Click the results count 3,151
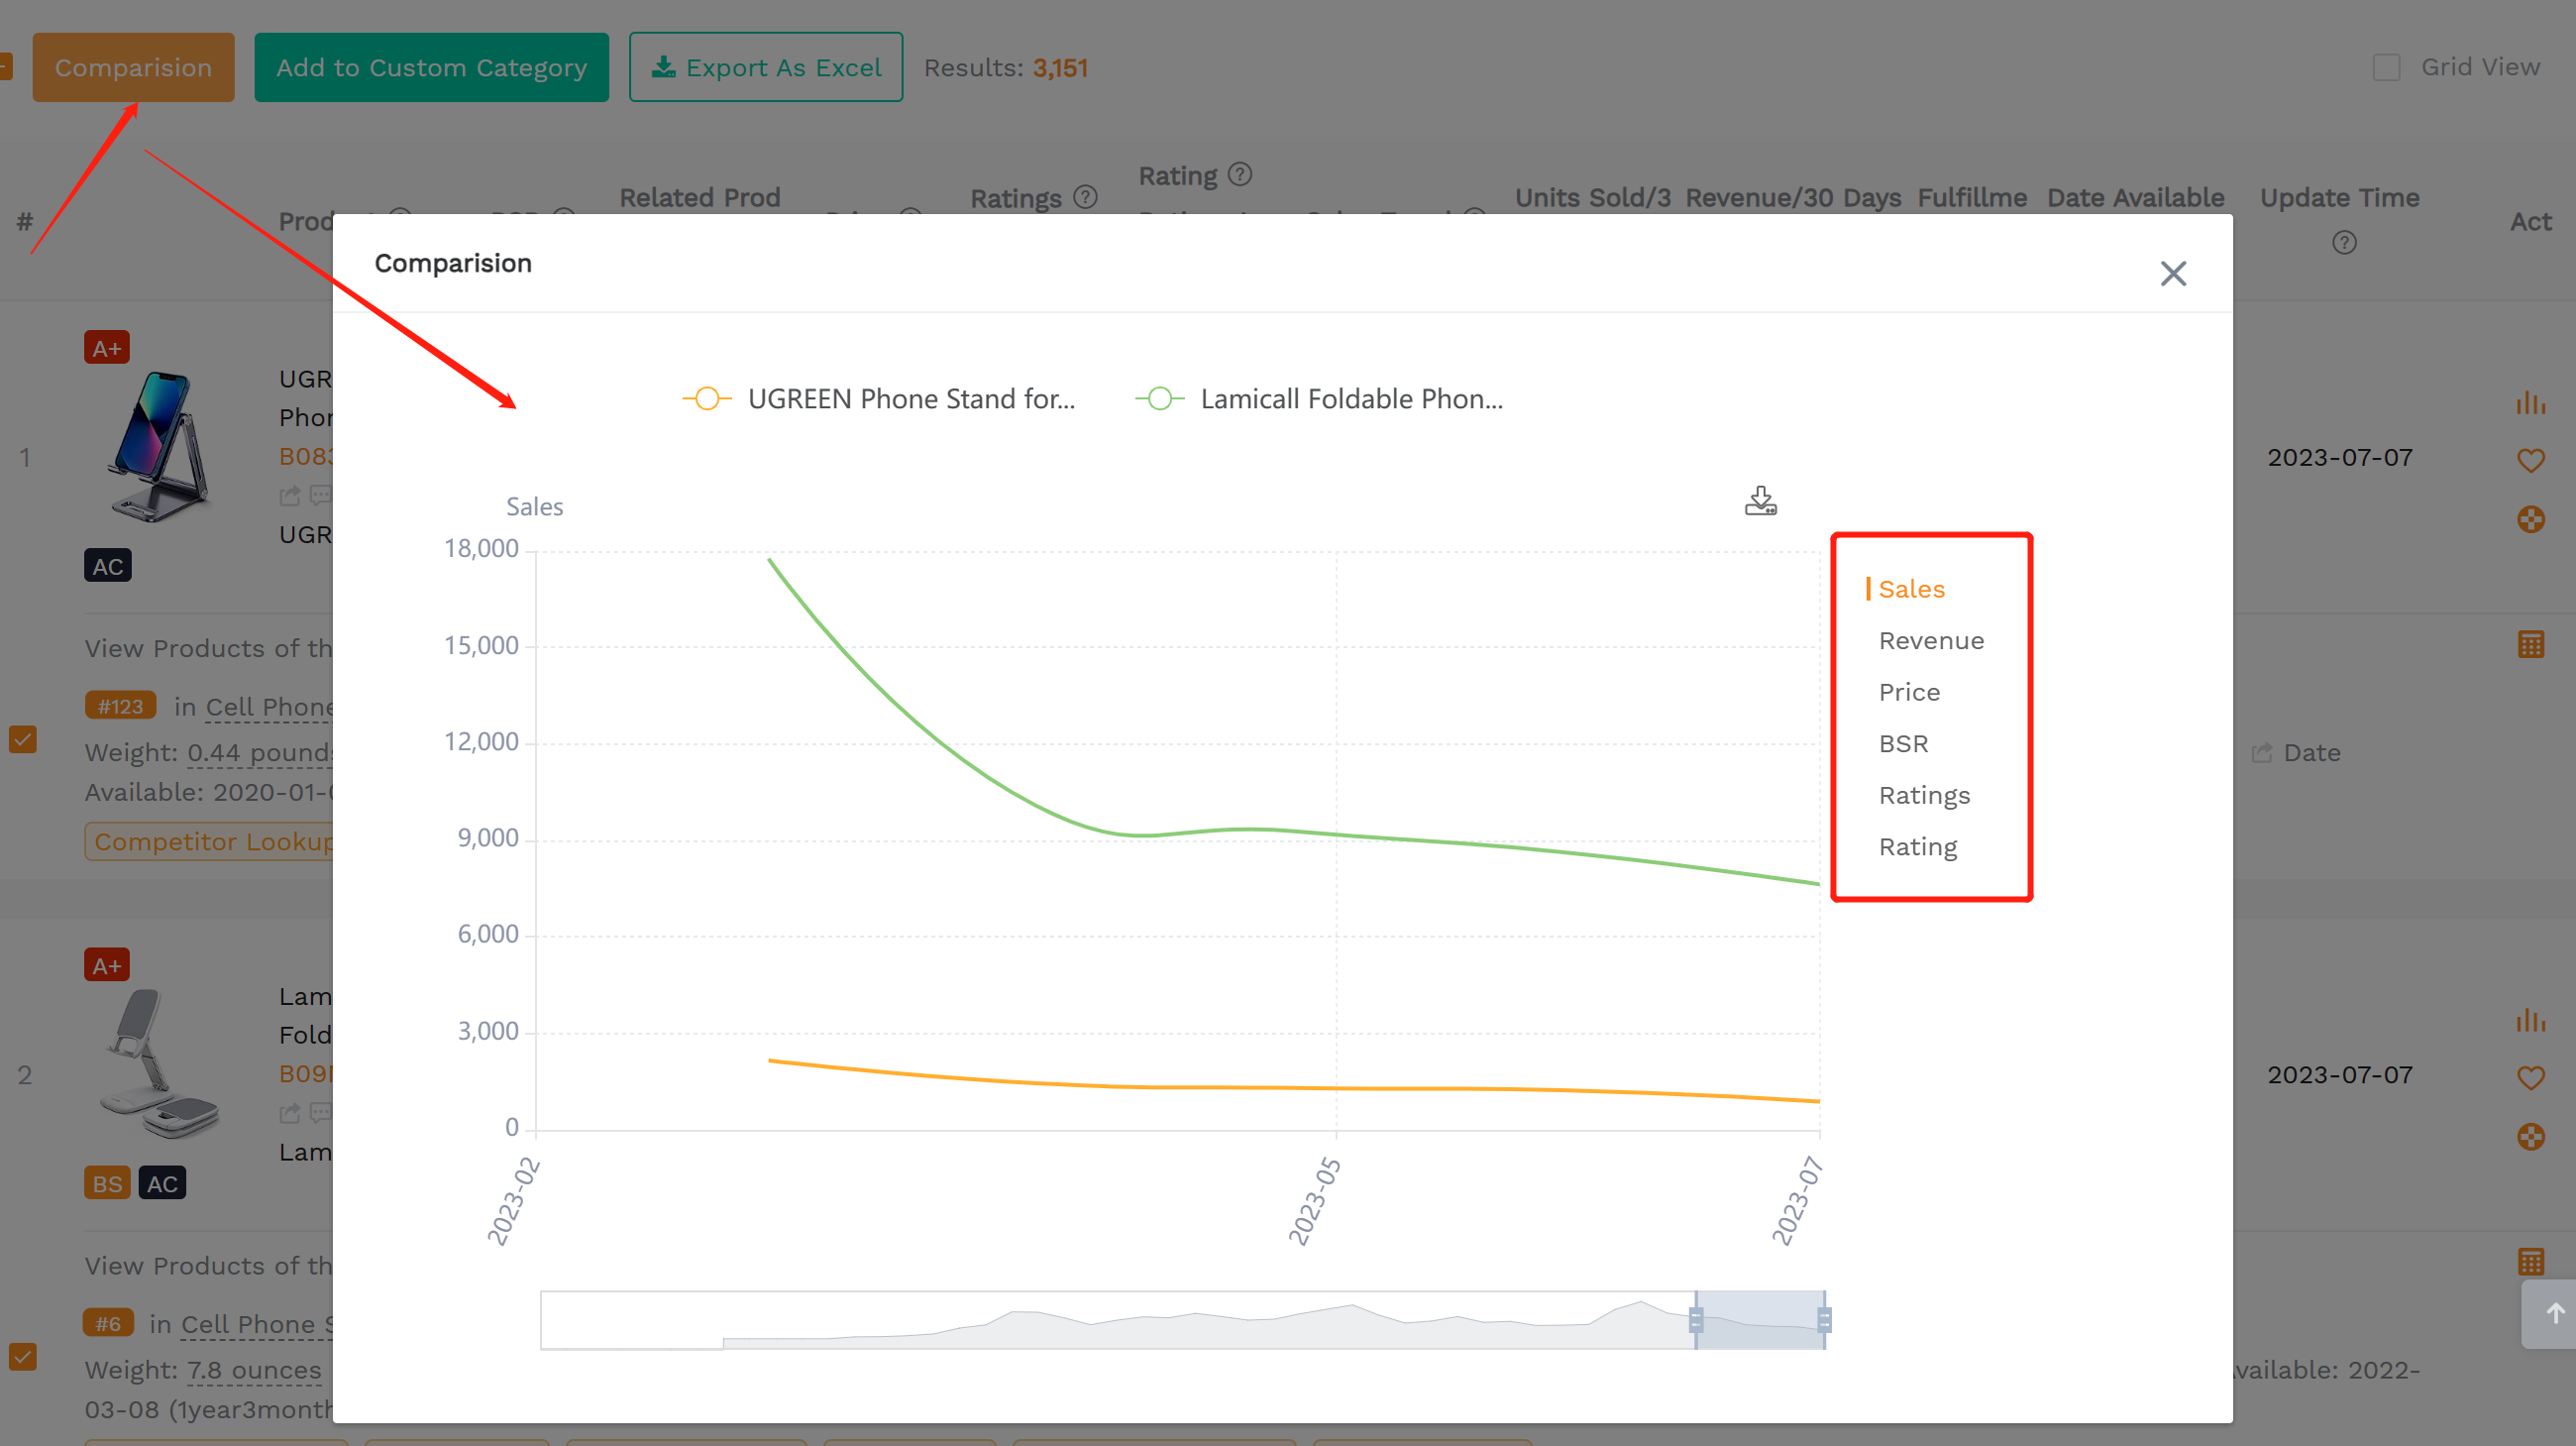Image resolution: width=2576 pixels, height=1446 pixels. (x=1060, y=67)
